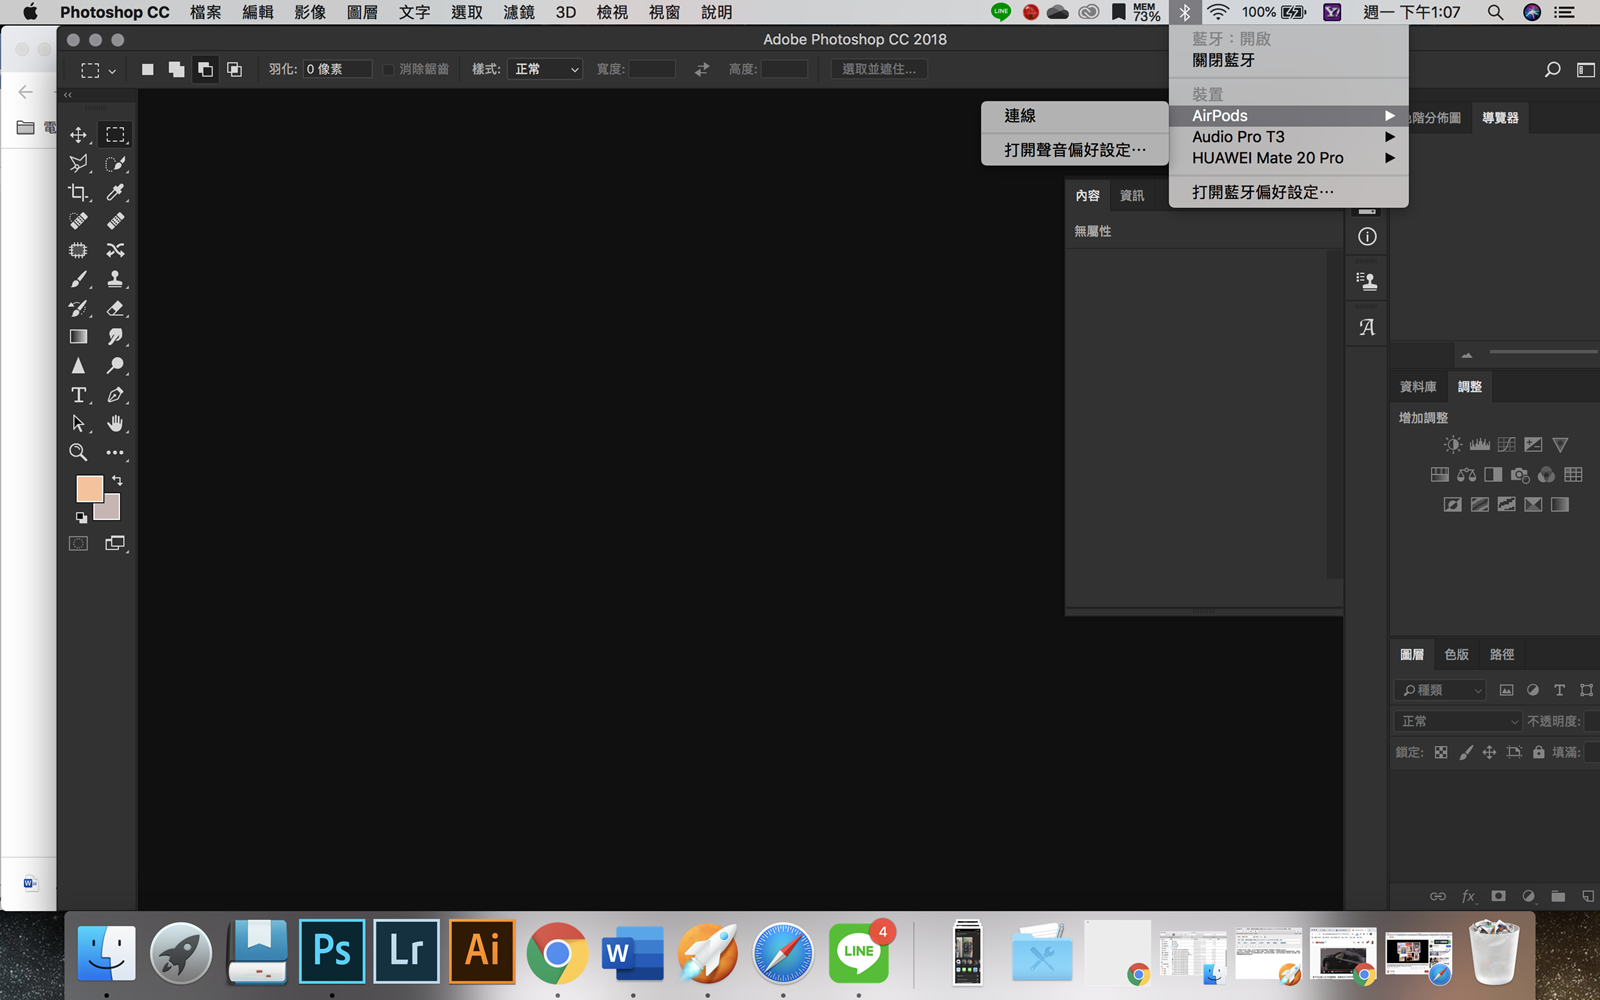The width and height of the screenshot is (1600, 1000).
Task: Select the Gradient tool
Action: [x=78, y=337]
